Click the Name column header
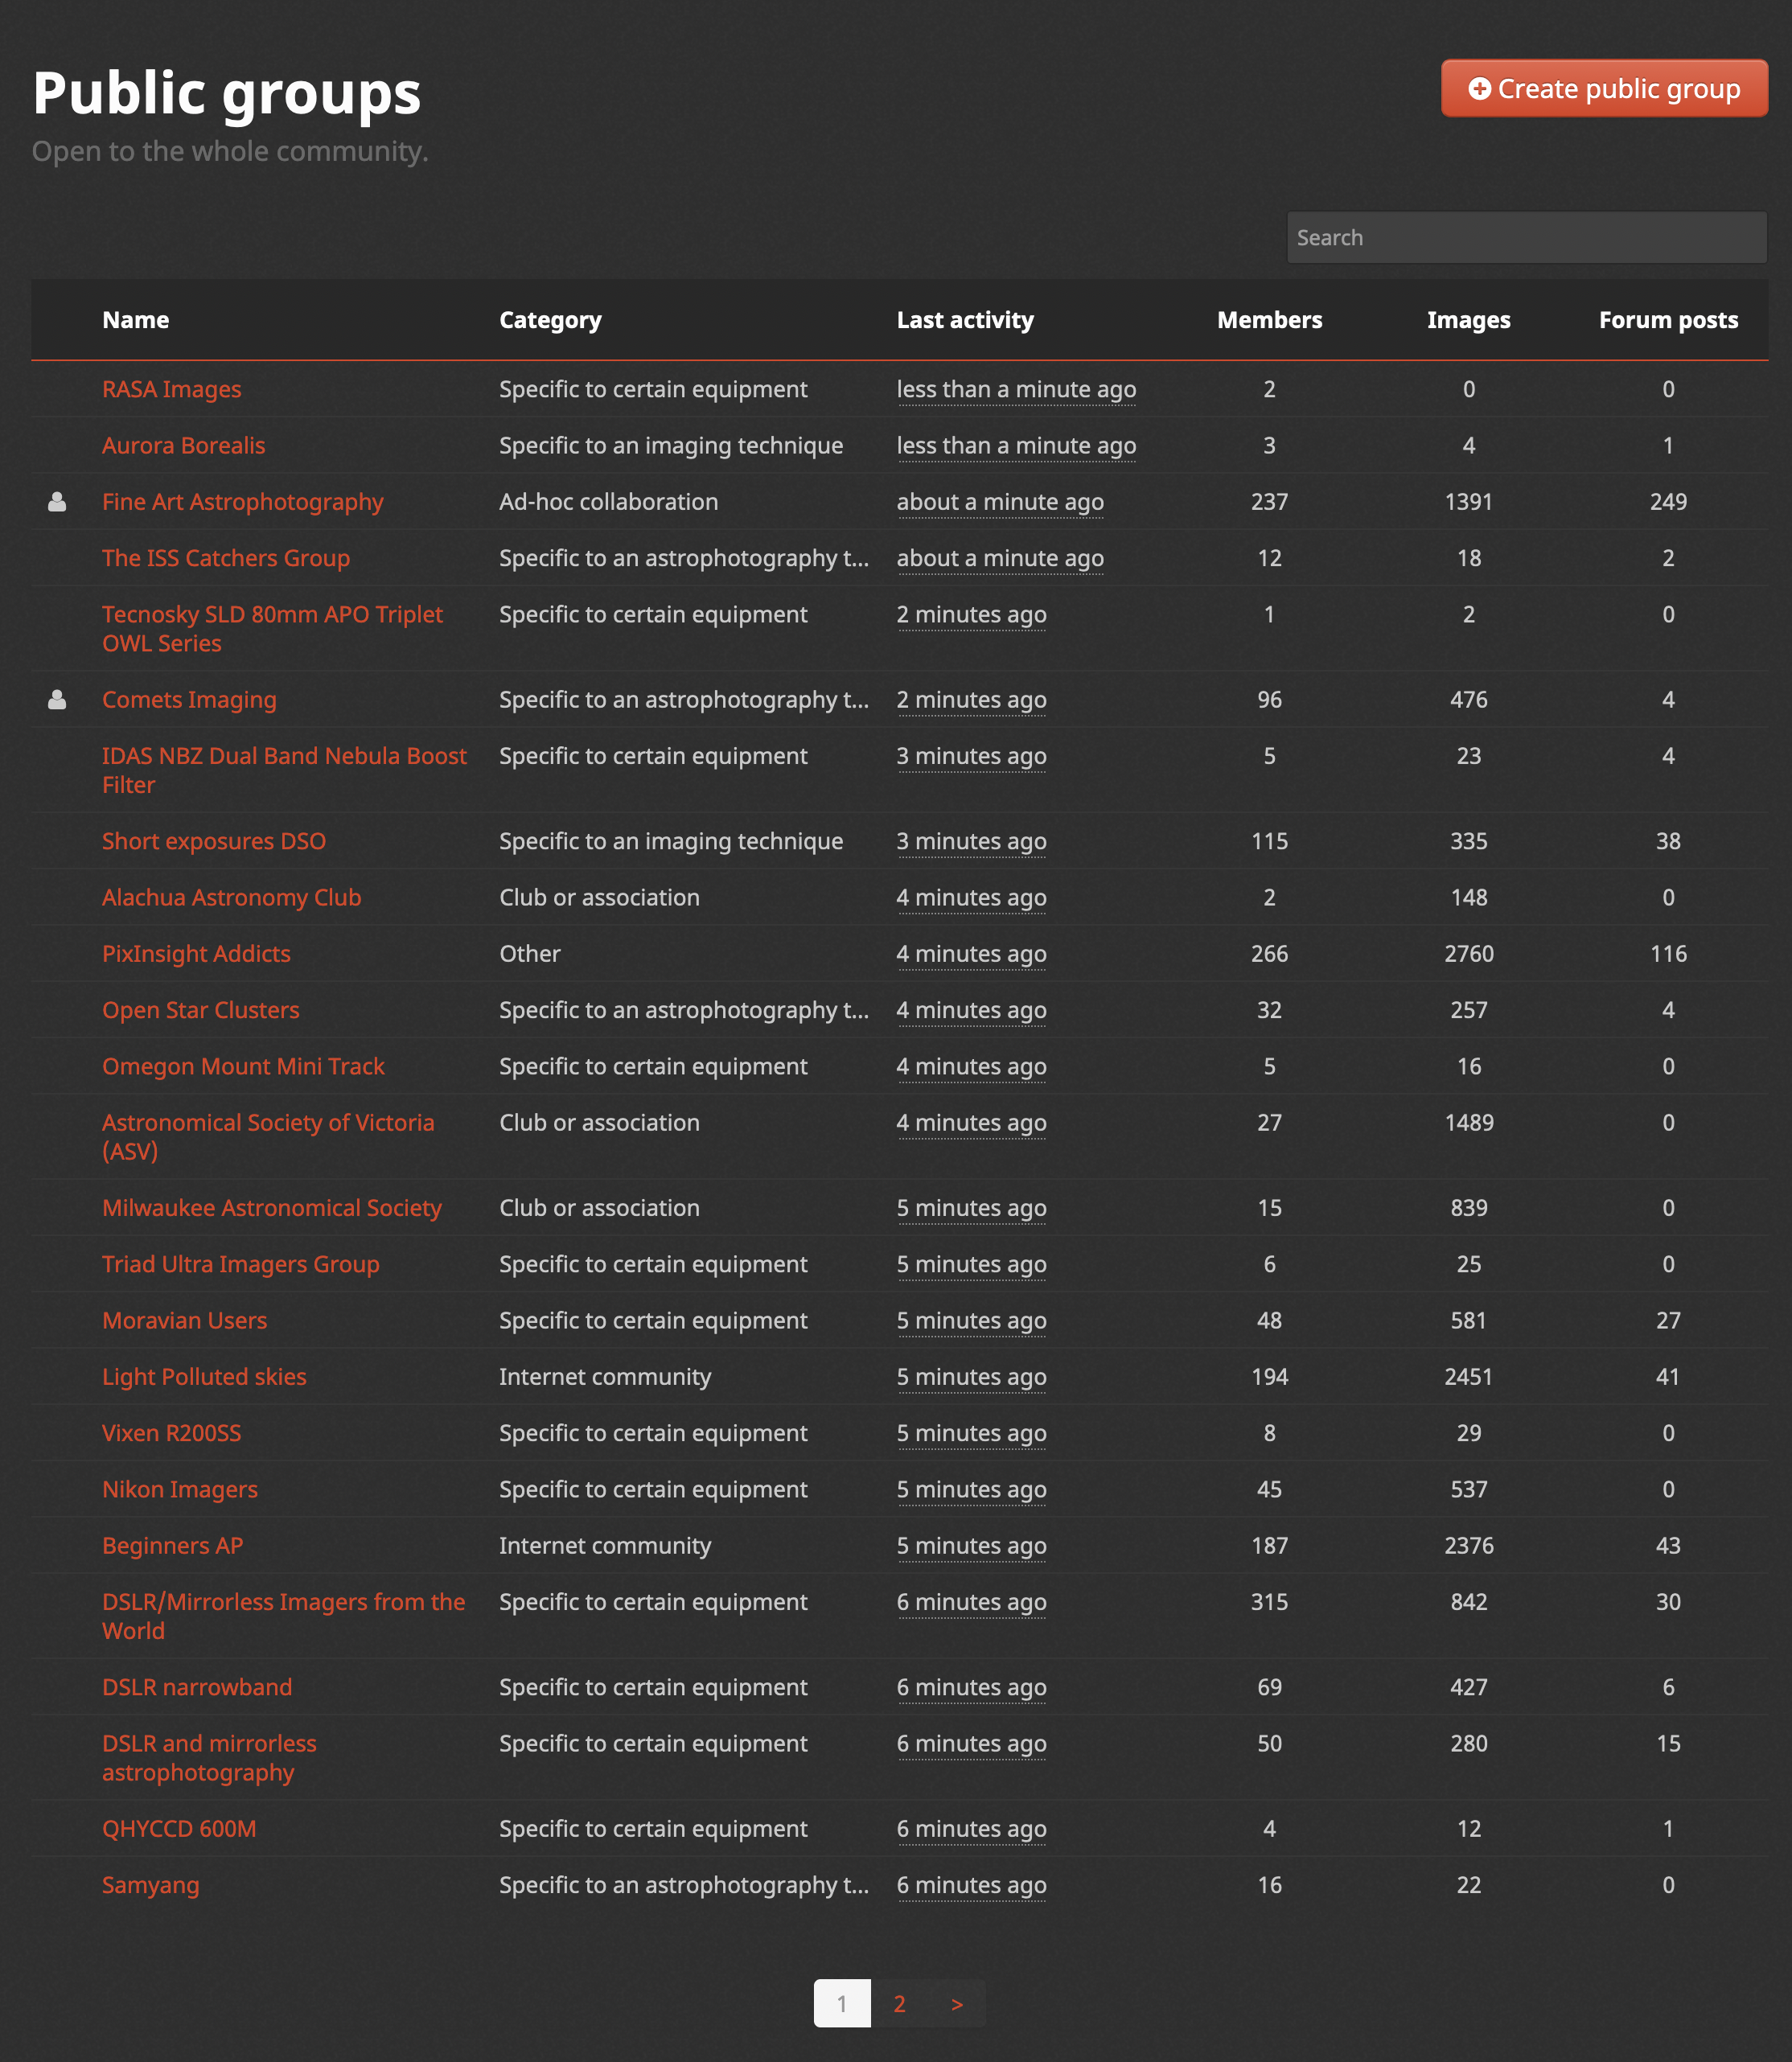 (x=136, y=320)
